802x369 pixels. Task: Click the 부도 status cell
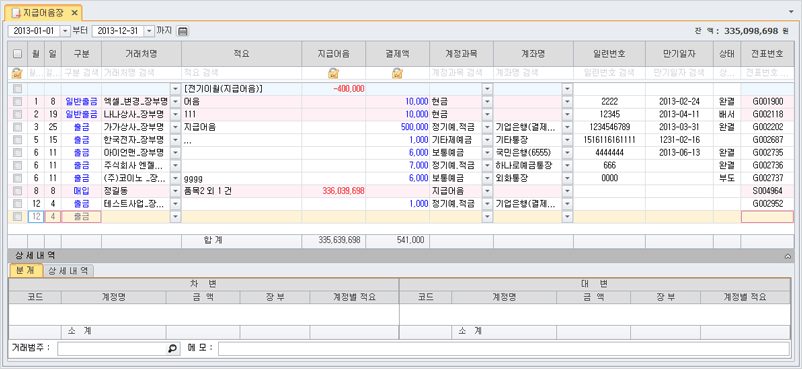click(727, 178)
